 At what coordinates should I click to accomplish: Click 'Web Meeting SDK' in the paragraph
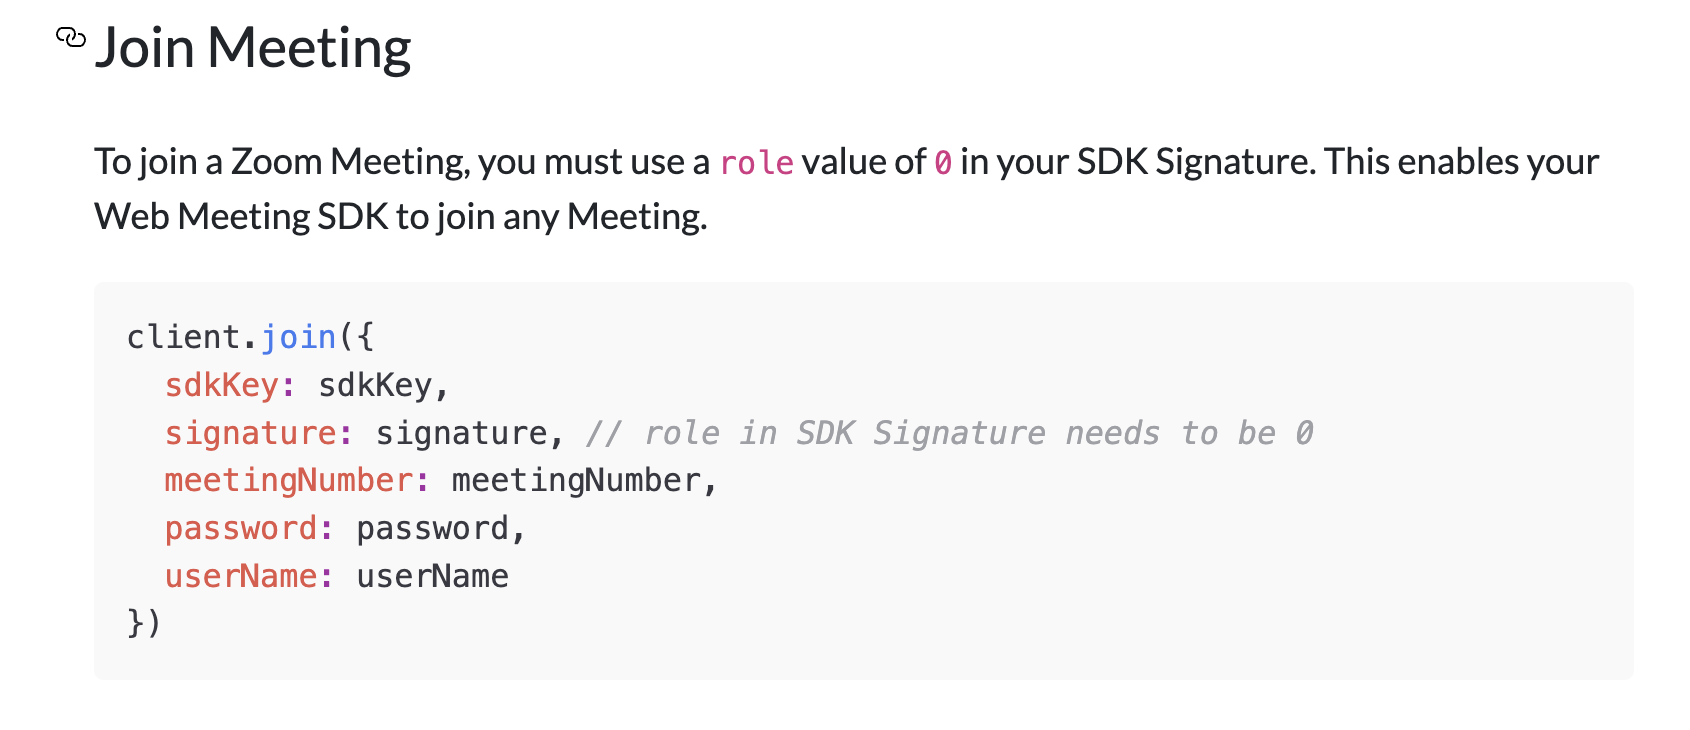[x=241, y=217]
